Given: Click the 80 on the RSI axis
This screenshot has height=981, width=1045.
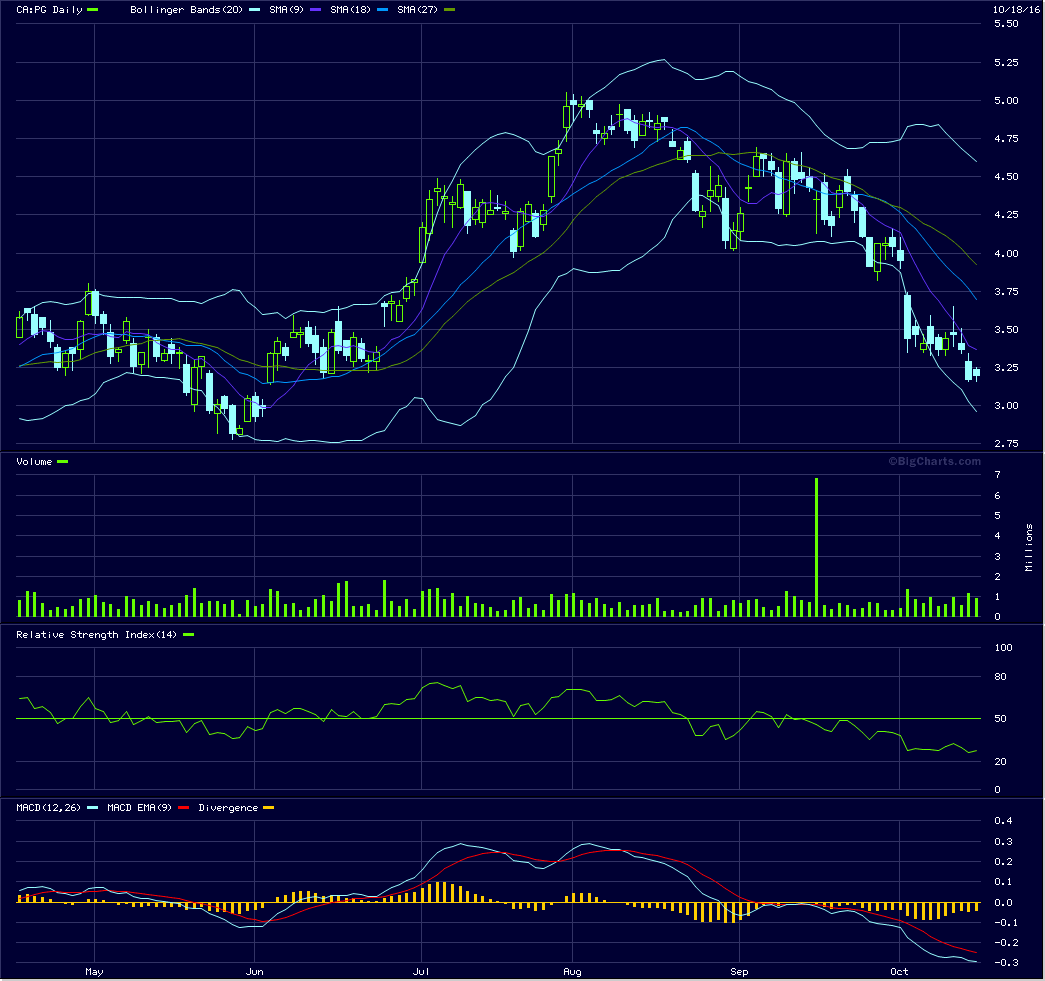Looking at the screenshot, I should 1000,676.
